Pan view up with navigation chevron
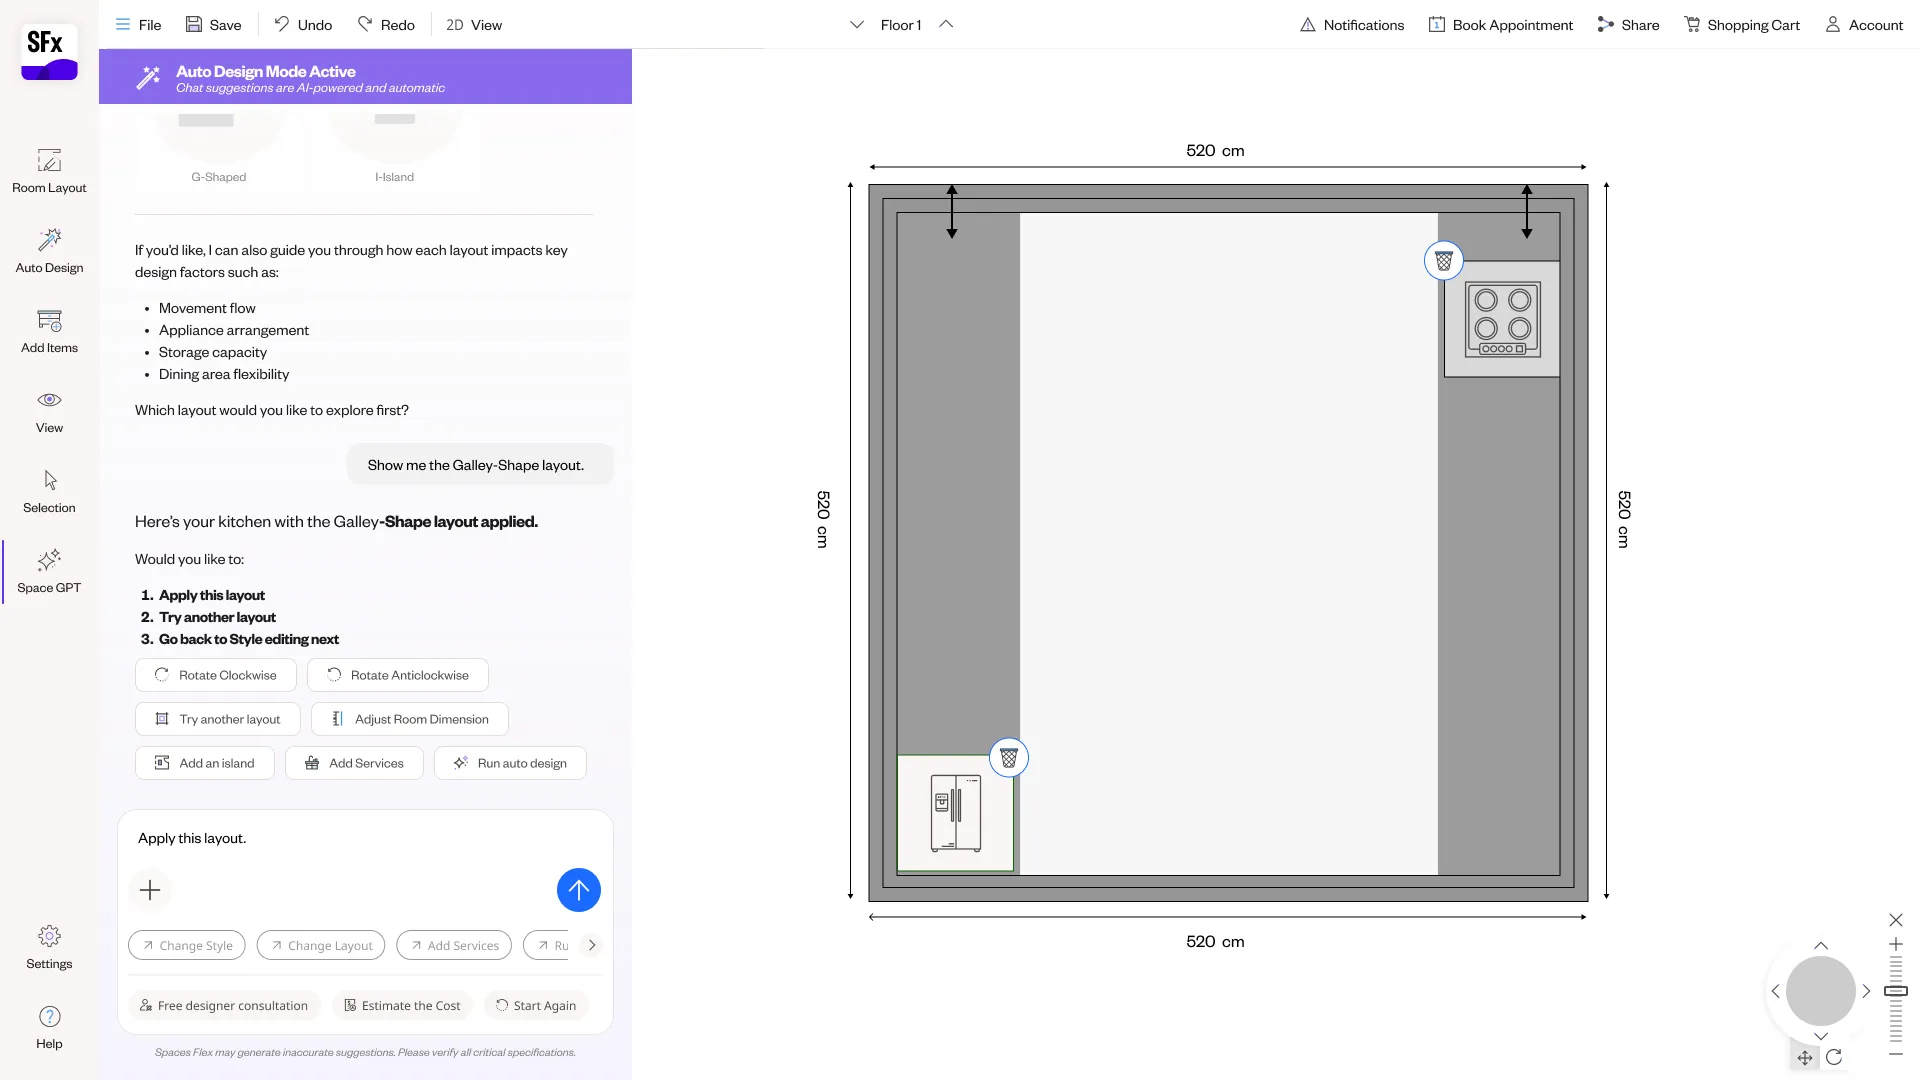Screen dimensions: 1920x1080 tap(1821, 946)
